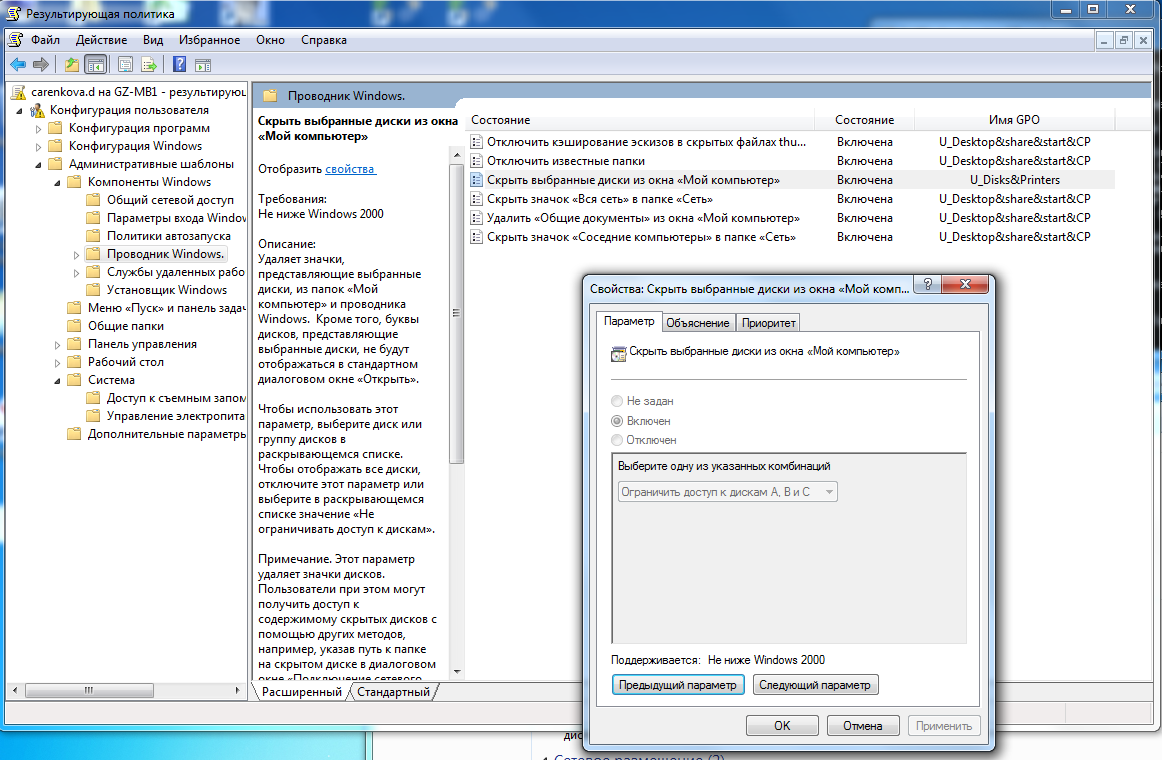Viewport: 1162px width, 760px height.
Task: Open the disk restriction combination dropdown
Action: (x=728, y=492)
